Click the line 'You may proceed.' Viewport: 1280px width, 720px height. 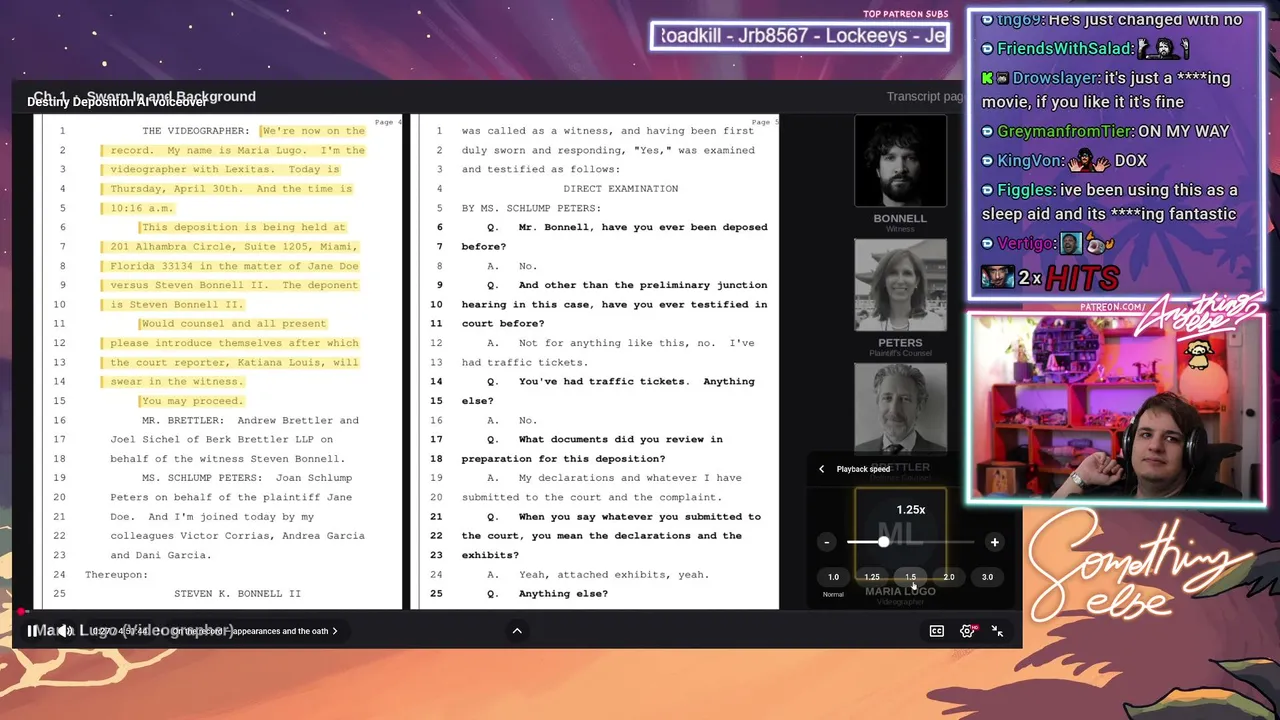pos(193,401)
